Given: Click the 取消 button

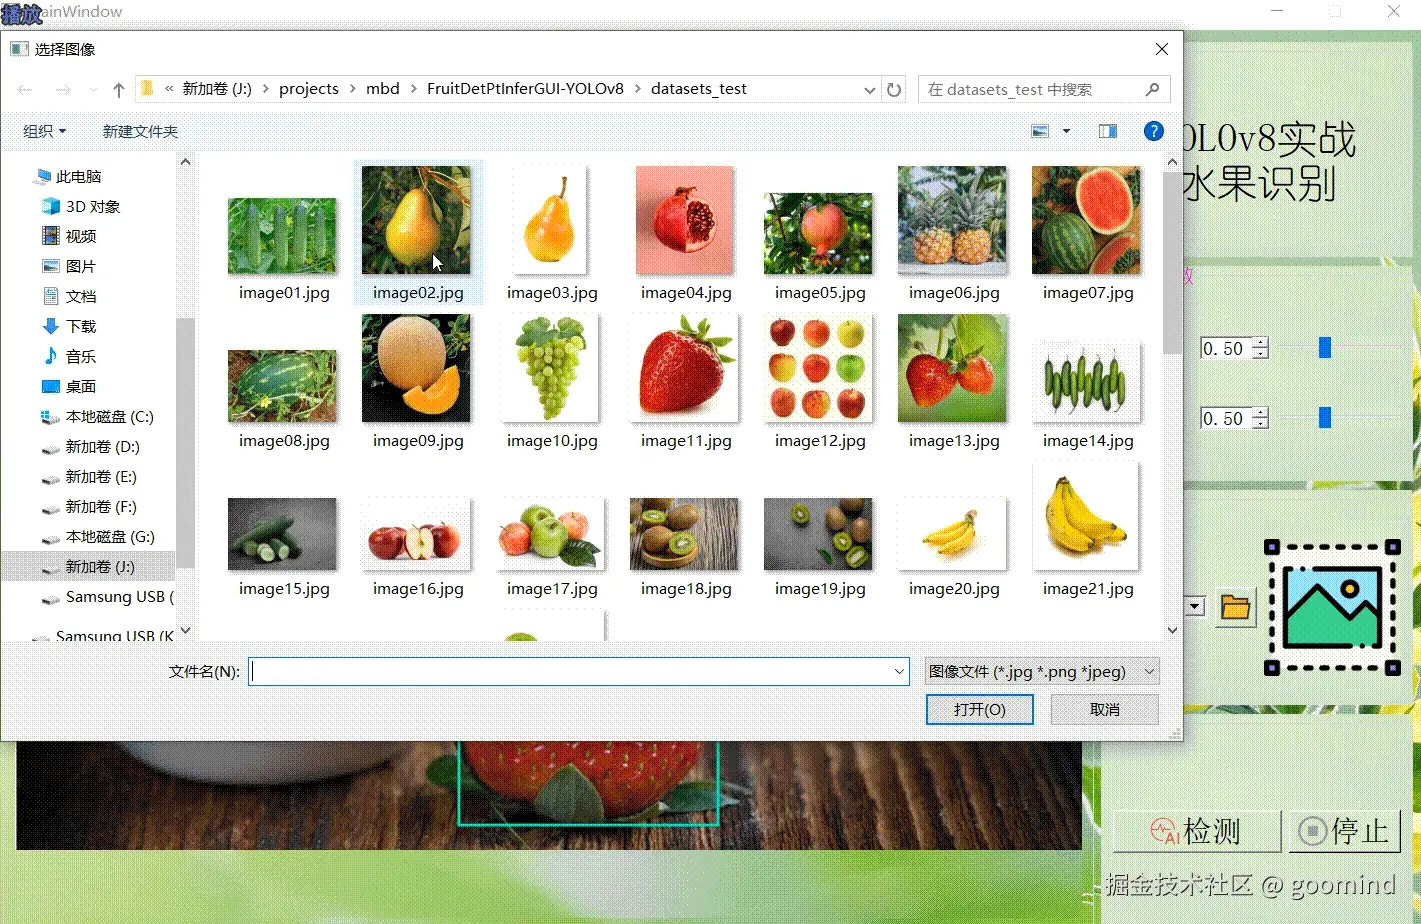Looking at the screenshot, I should pos(1105,710).
